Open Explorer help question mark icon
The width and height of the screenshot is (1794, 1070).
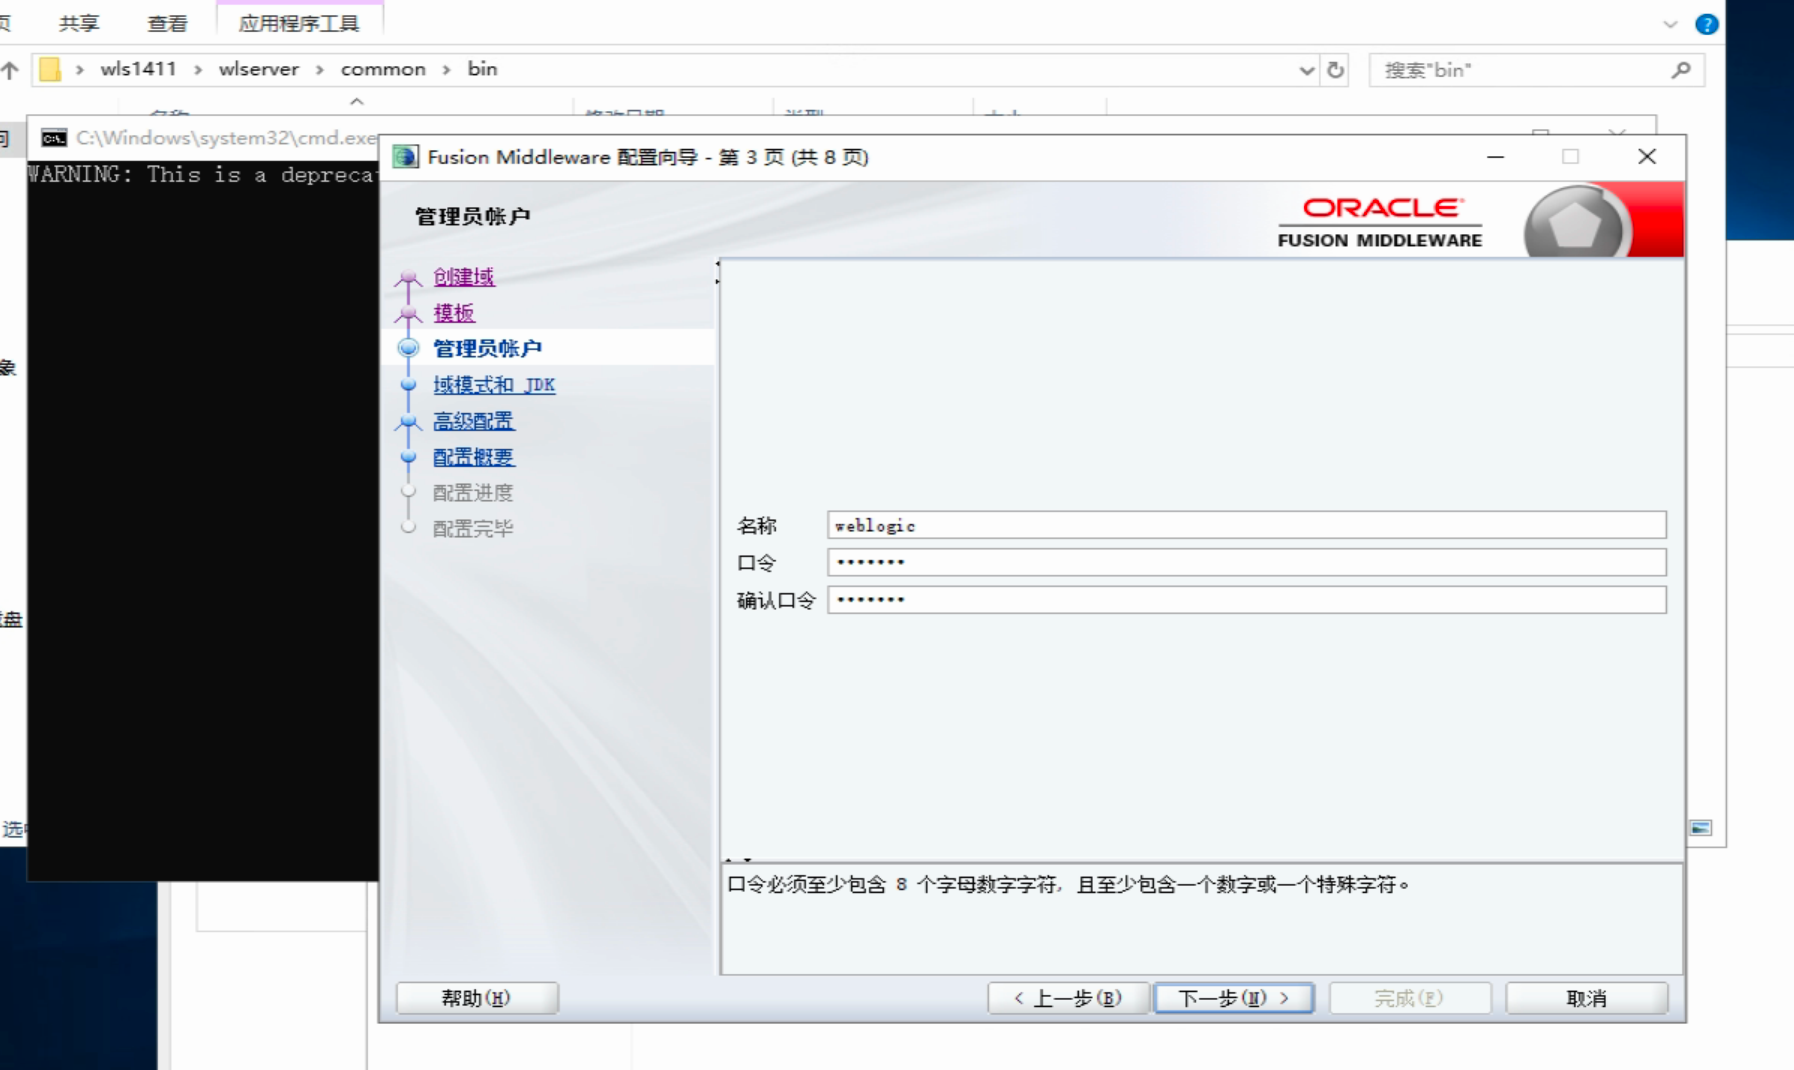tap(1707, 24)
